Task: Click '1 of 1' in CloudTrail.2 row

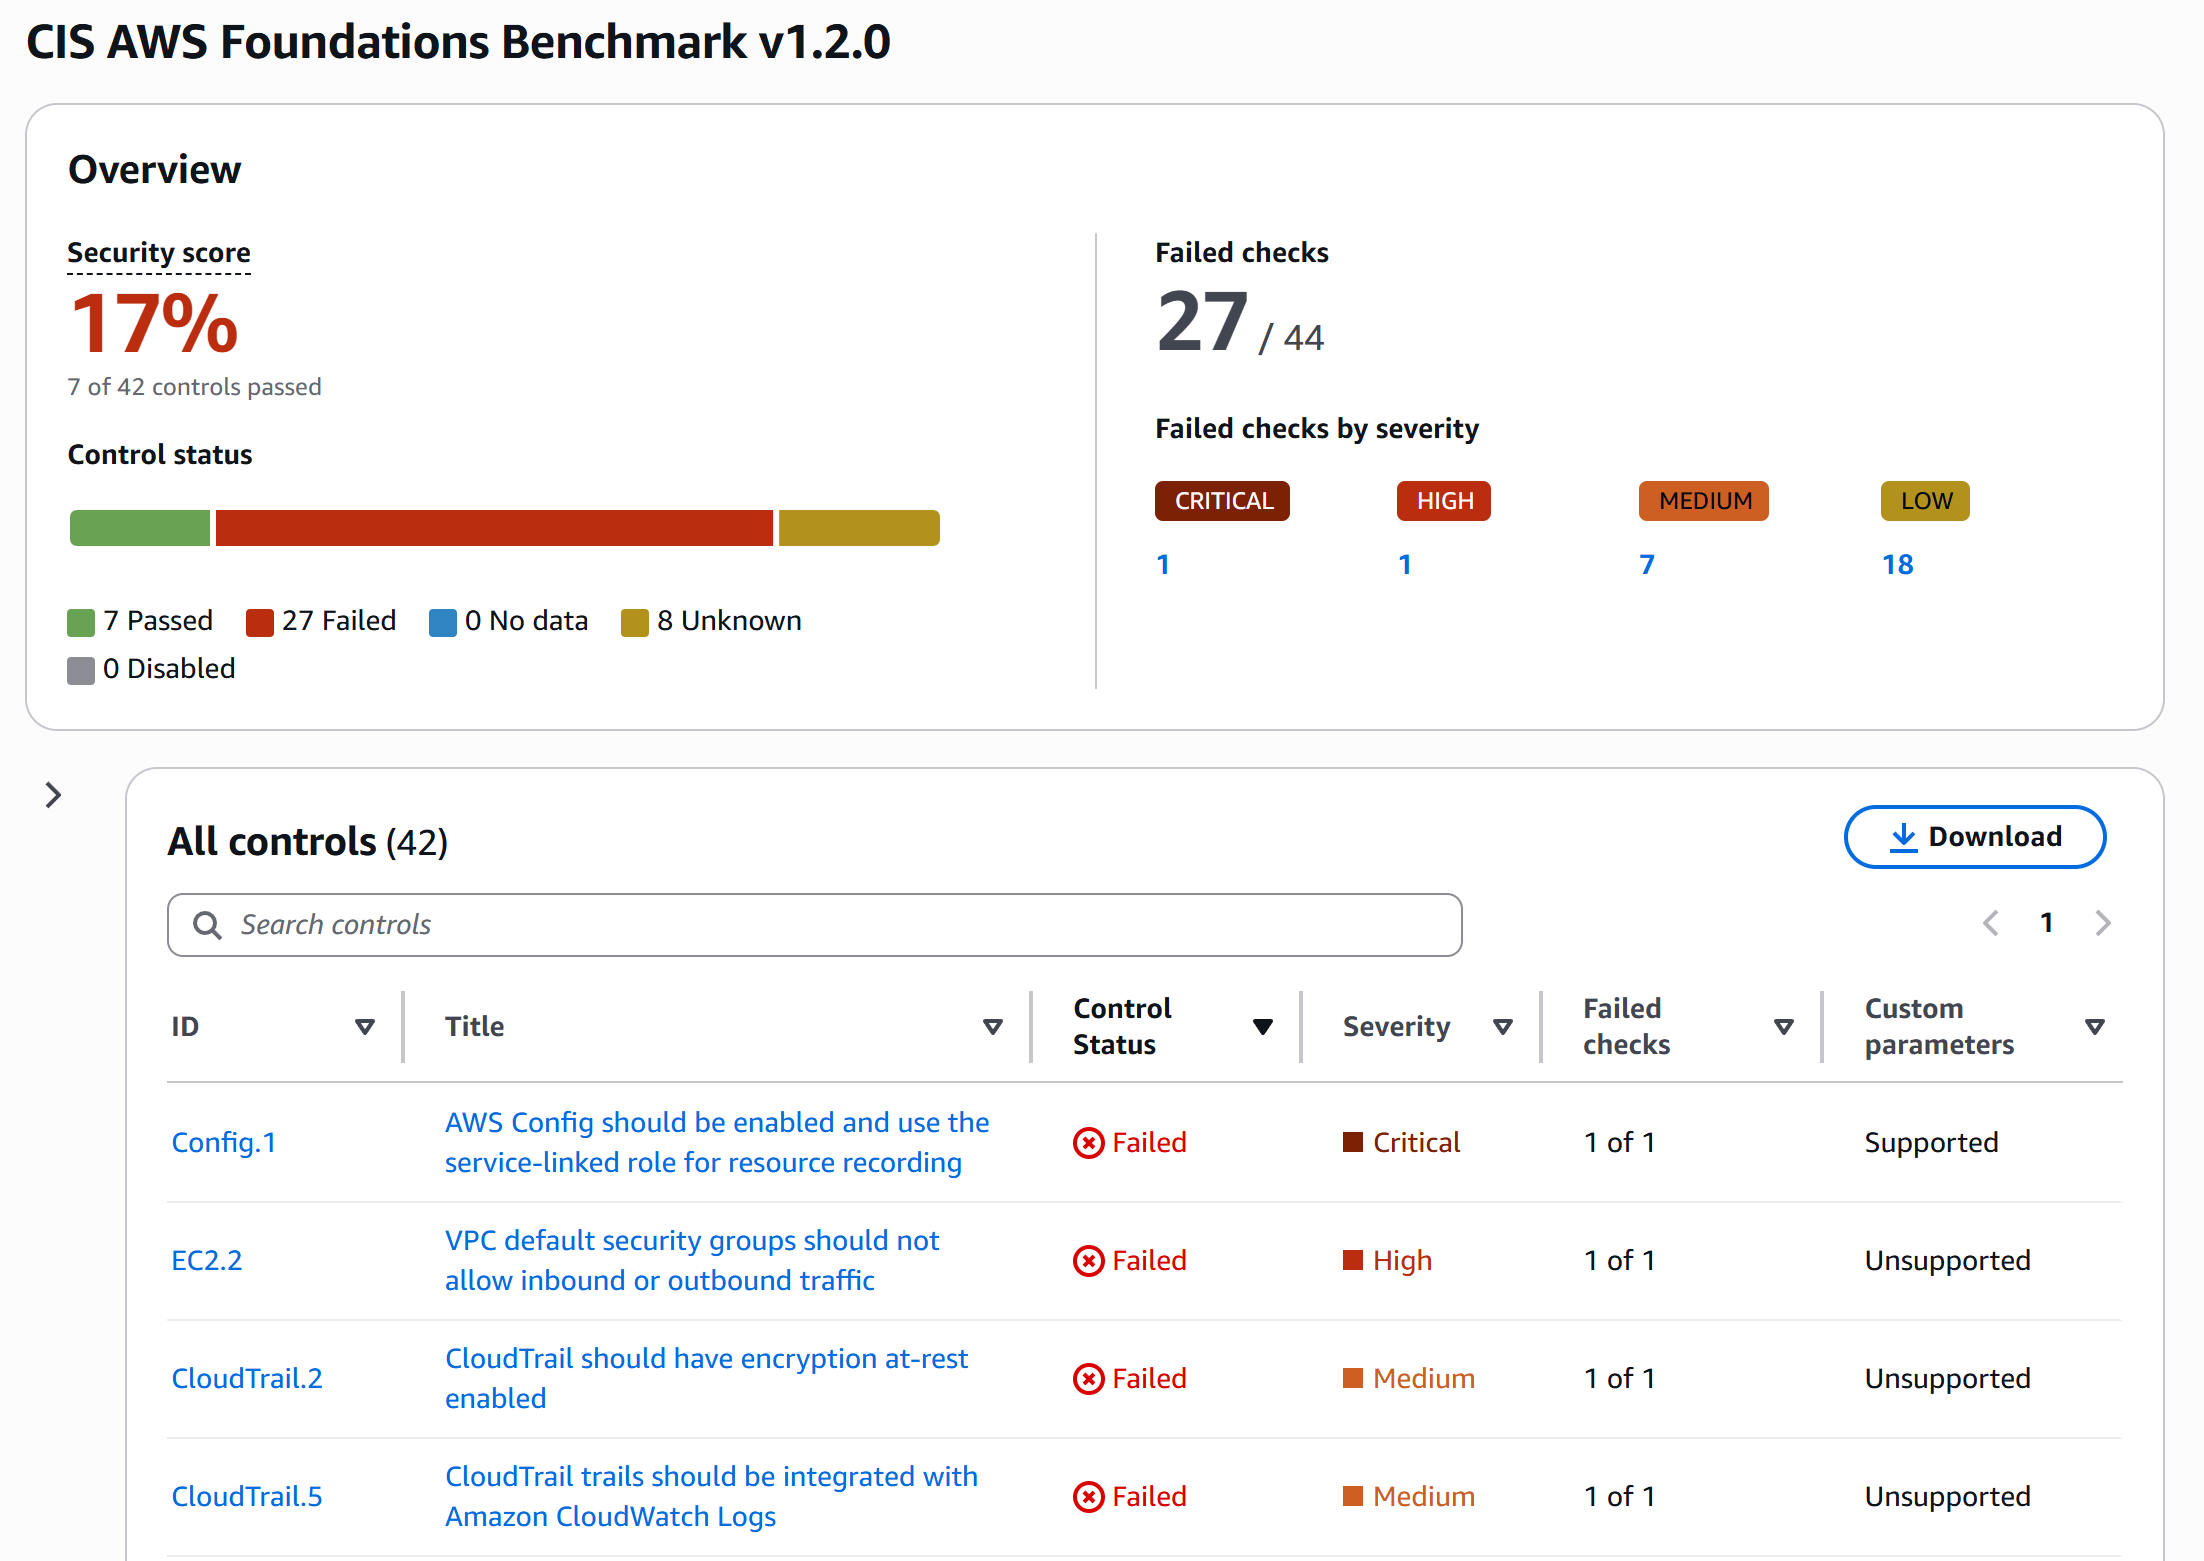Action: (x=1619, y=1378)
